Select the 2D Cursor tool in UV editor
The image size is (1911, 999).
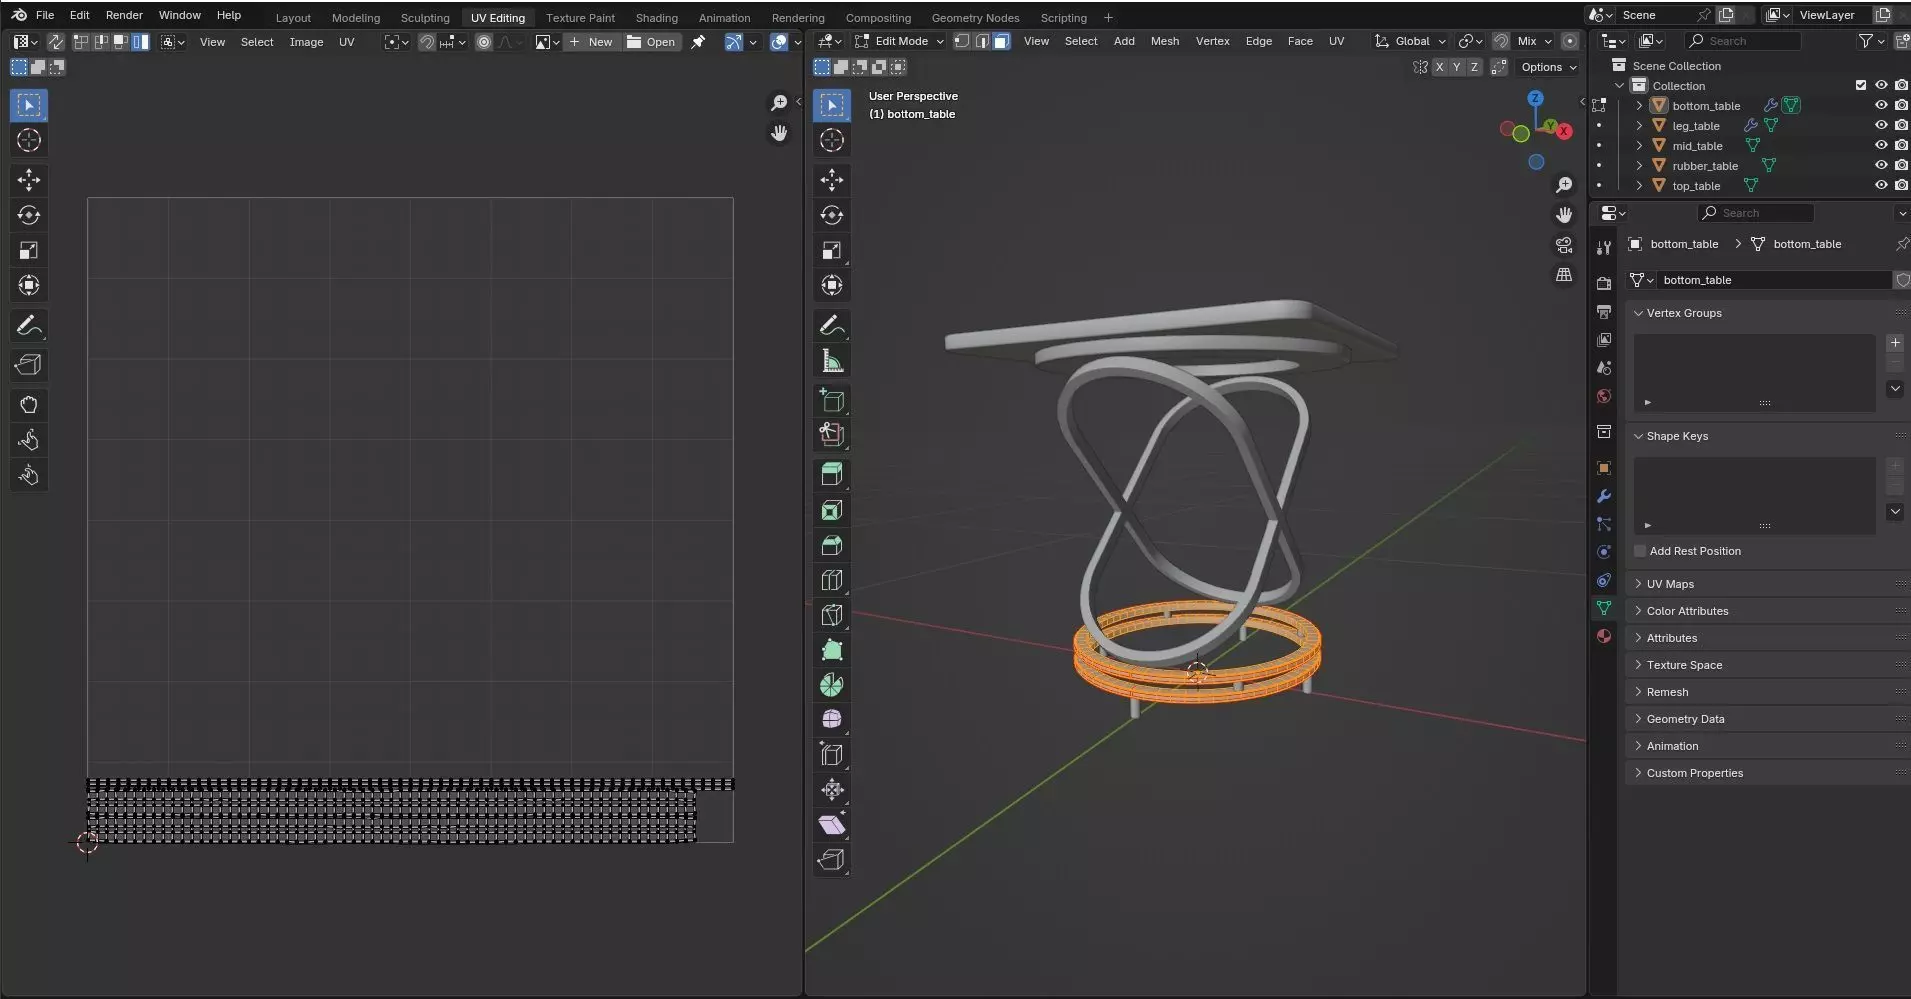click(x=29, y=140)
